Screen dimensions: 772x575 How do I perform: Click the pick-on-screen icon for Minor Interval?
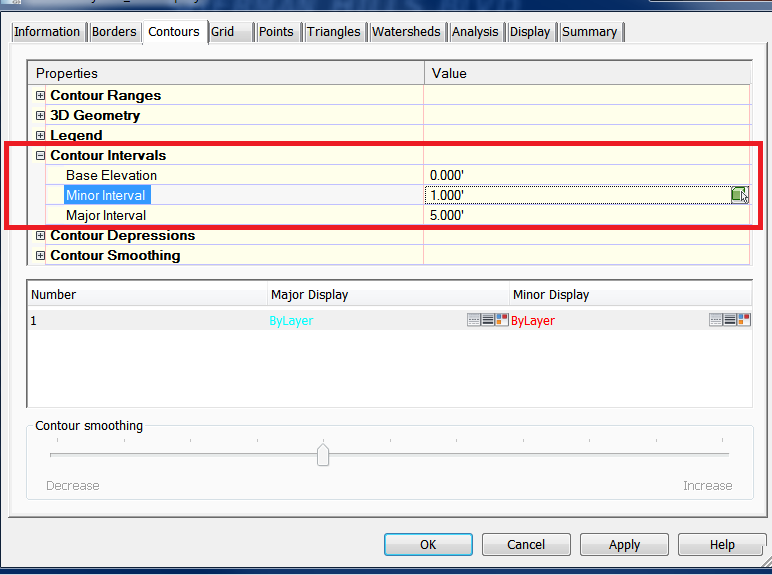tap(740, 195)
